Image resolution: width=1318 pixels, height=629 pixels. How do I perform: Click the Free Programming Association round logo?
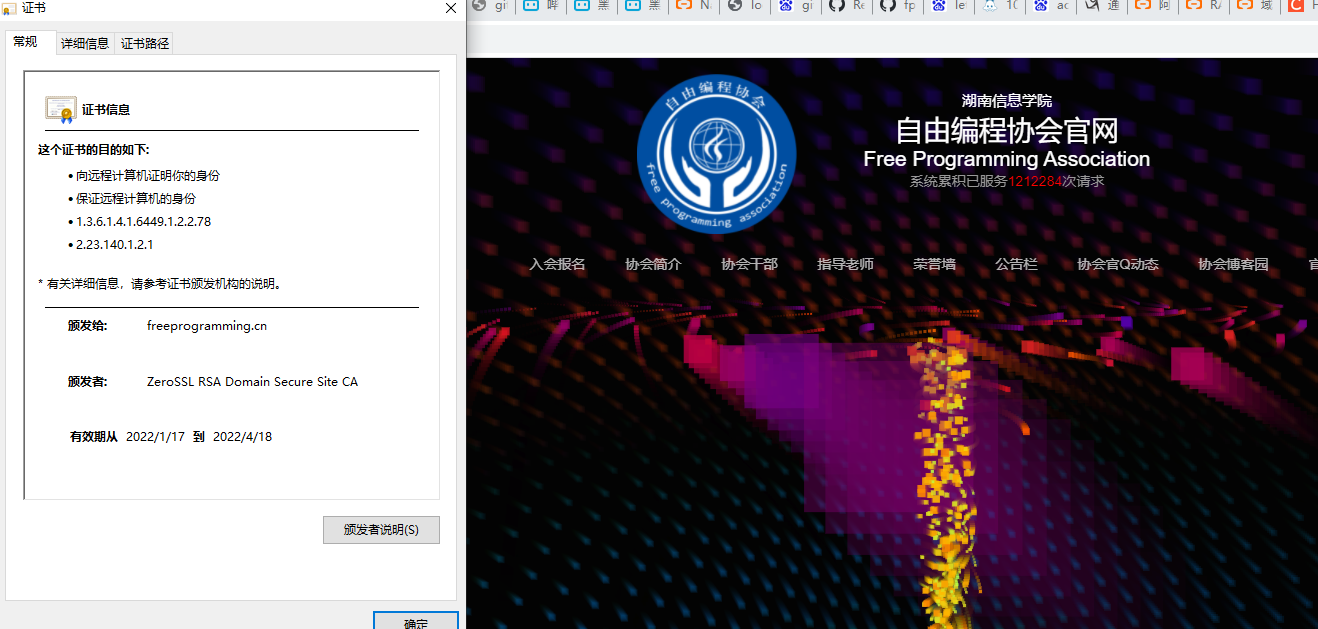[x=716, y=154]
